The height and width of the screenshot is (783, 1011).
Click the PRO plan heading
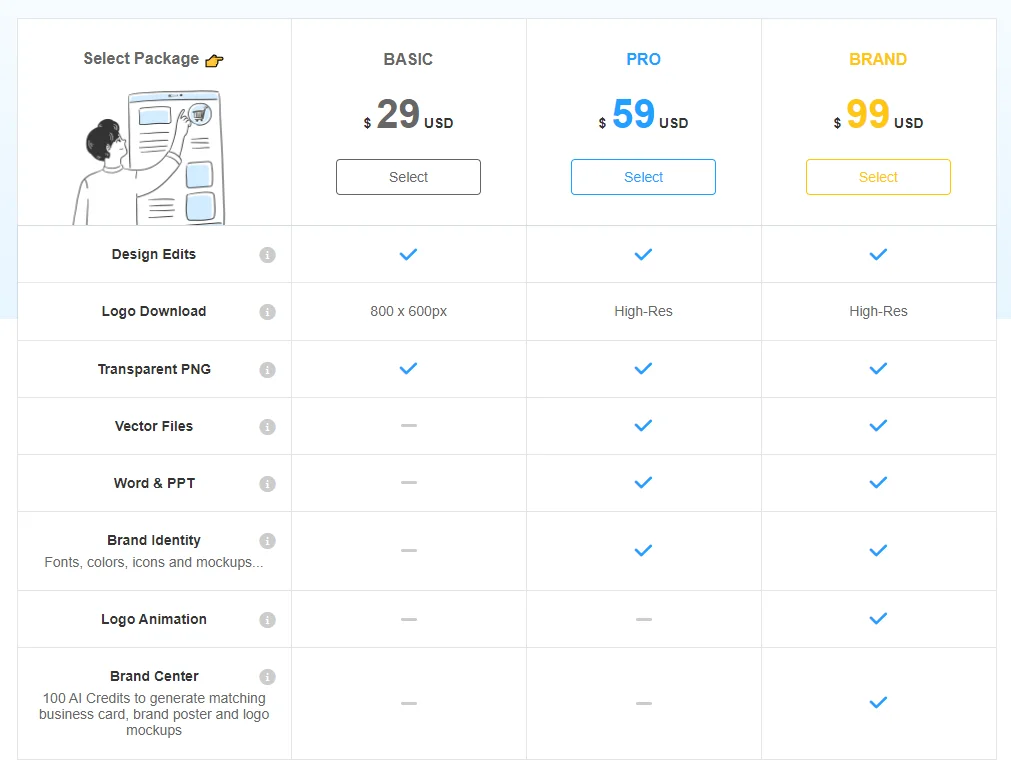click(x=643, y=59)
